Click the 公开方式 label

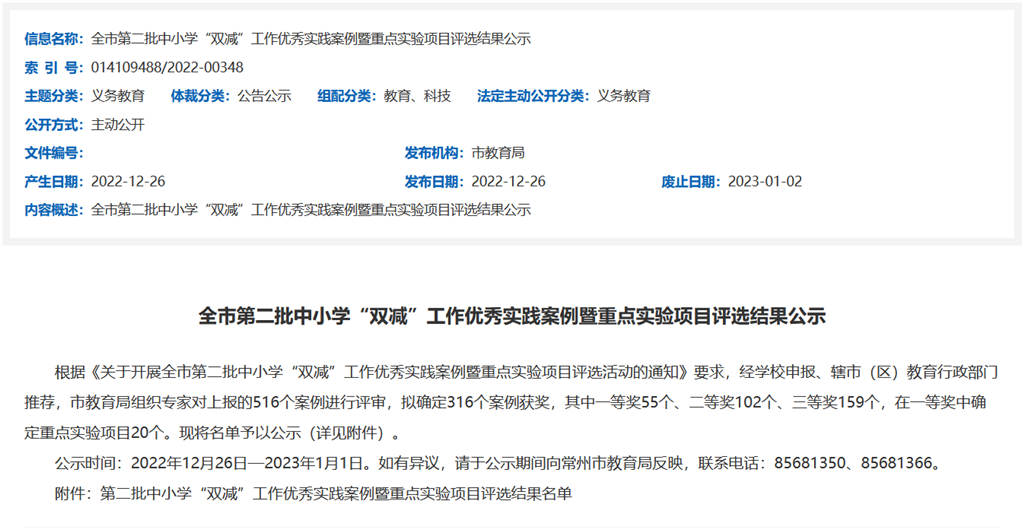54,125
